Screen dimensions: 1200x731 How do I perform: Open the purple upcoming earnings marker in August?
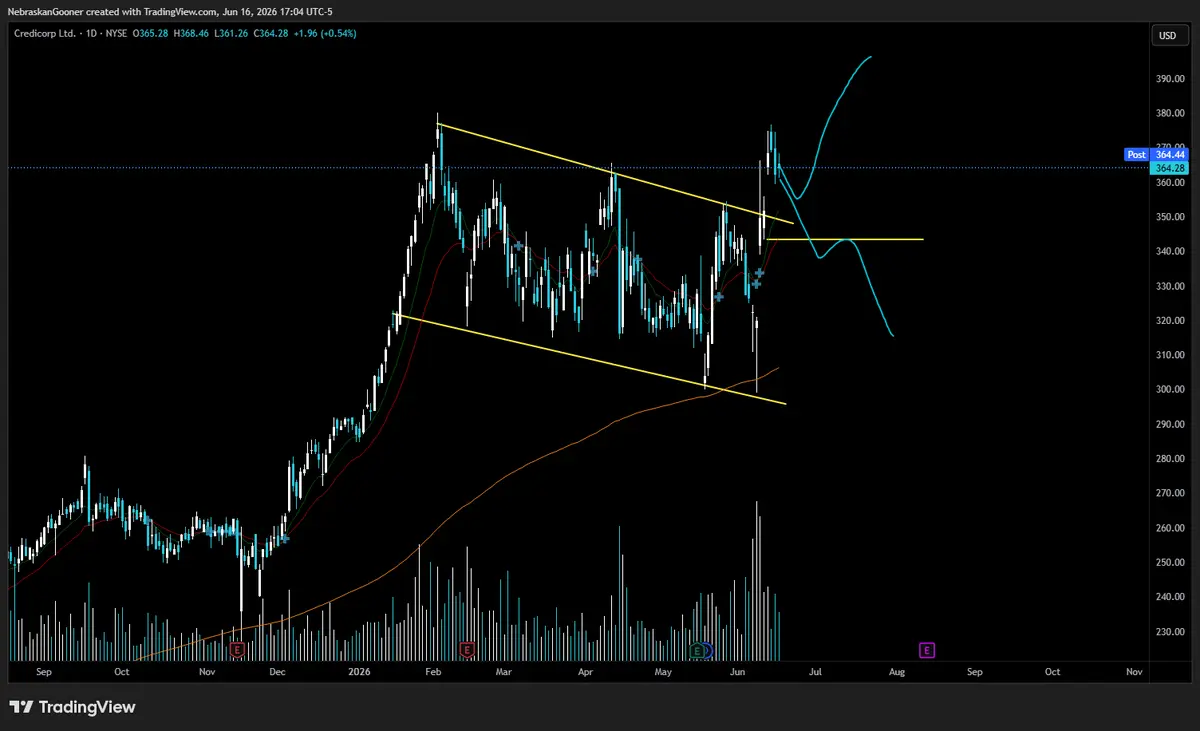(x=927, y=650)
